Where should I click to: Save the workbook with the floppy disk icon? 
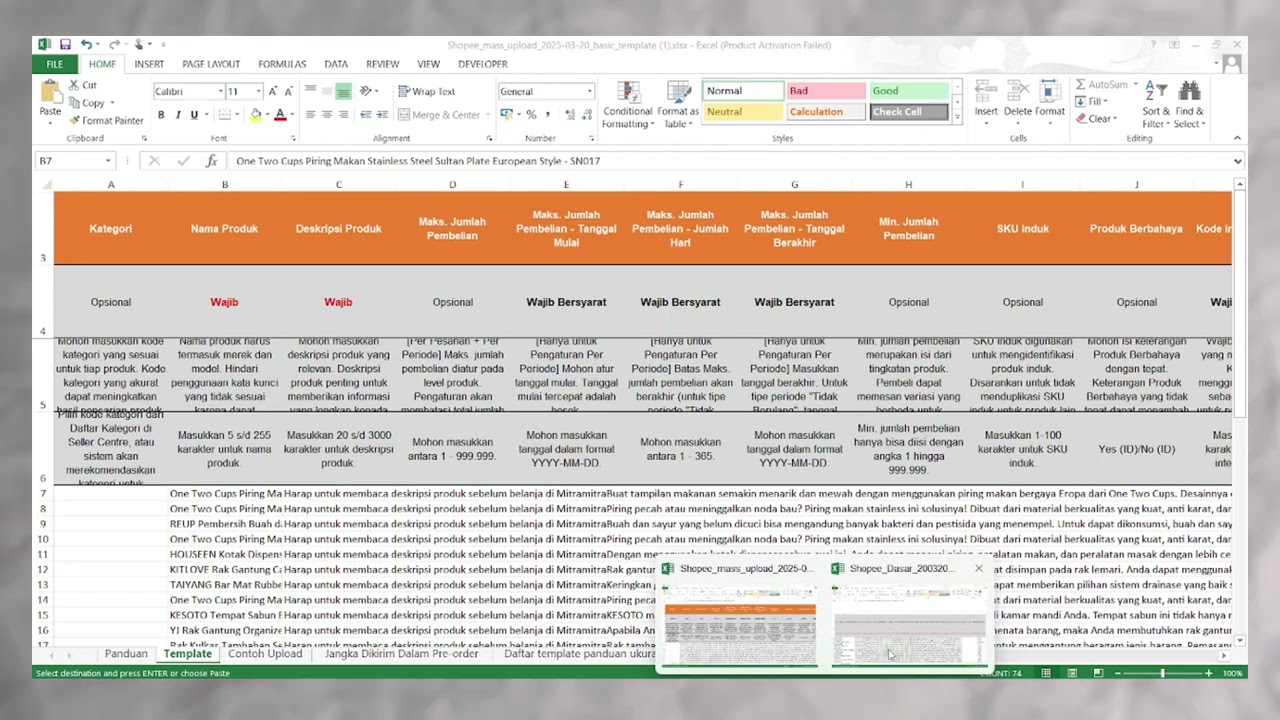tap(65, 45)
